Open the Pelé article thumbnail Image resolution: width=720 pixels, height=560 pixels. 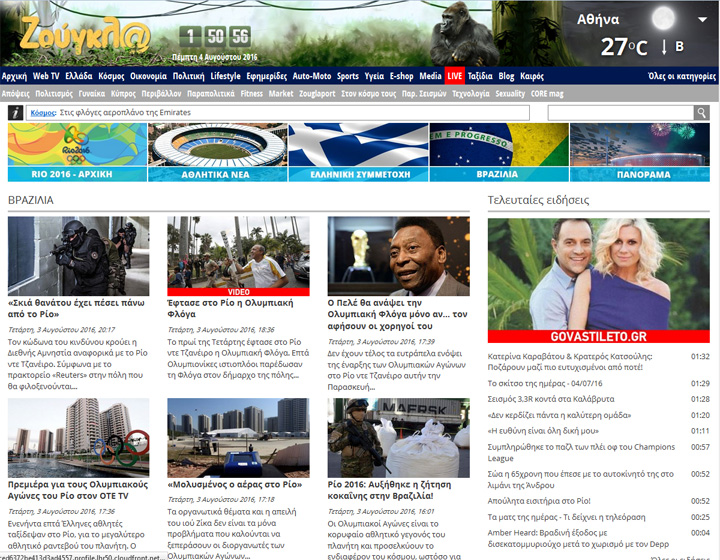click(x=398, y=255)
